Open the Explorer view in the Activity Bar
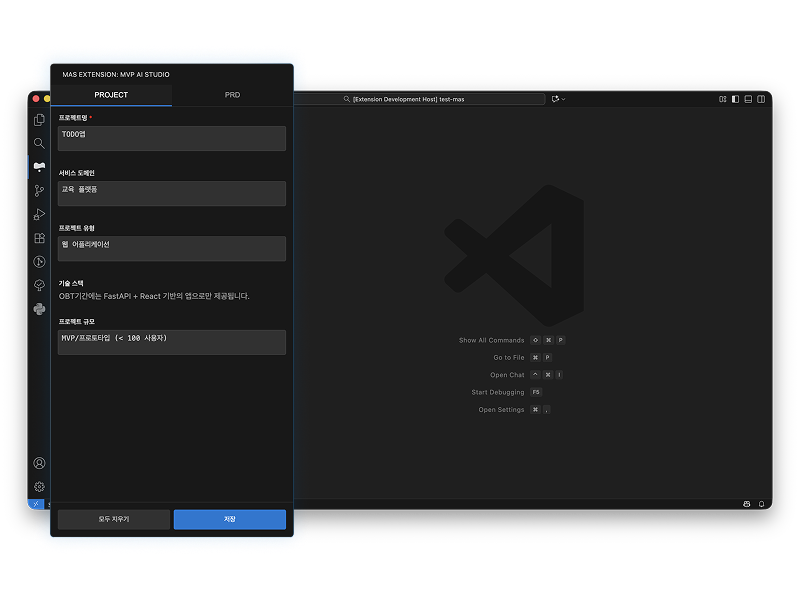This screenshot has width=800, height=600. pyautogui.click(x=38, y=118)
